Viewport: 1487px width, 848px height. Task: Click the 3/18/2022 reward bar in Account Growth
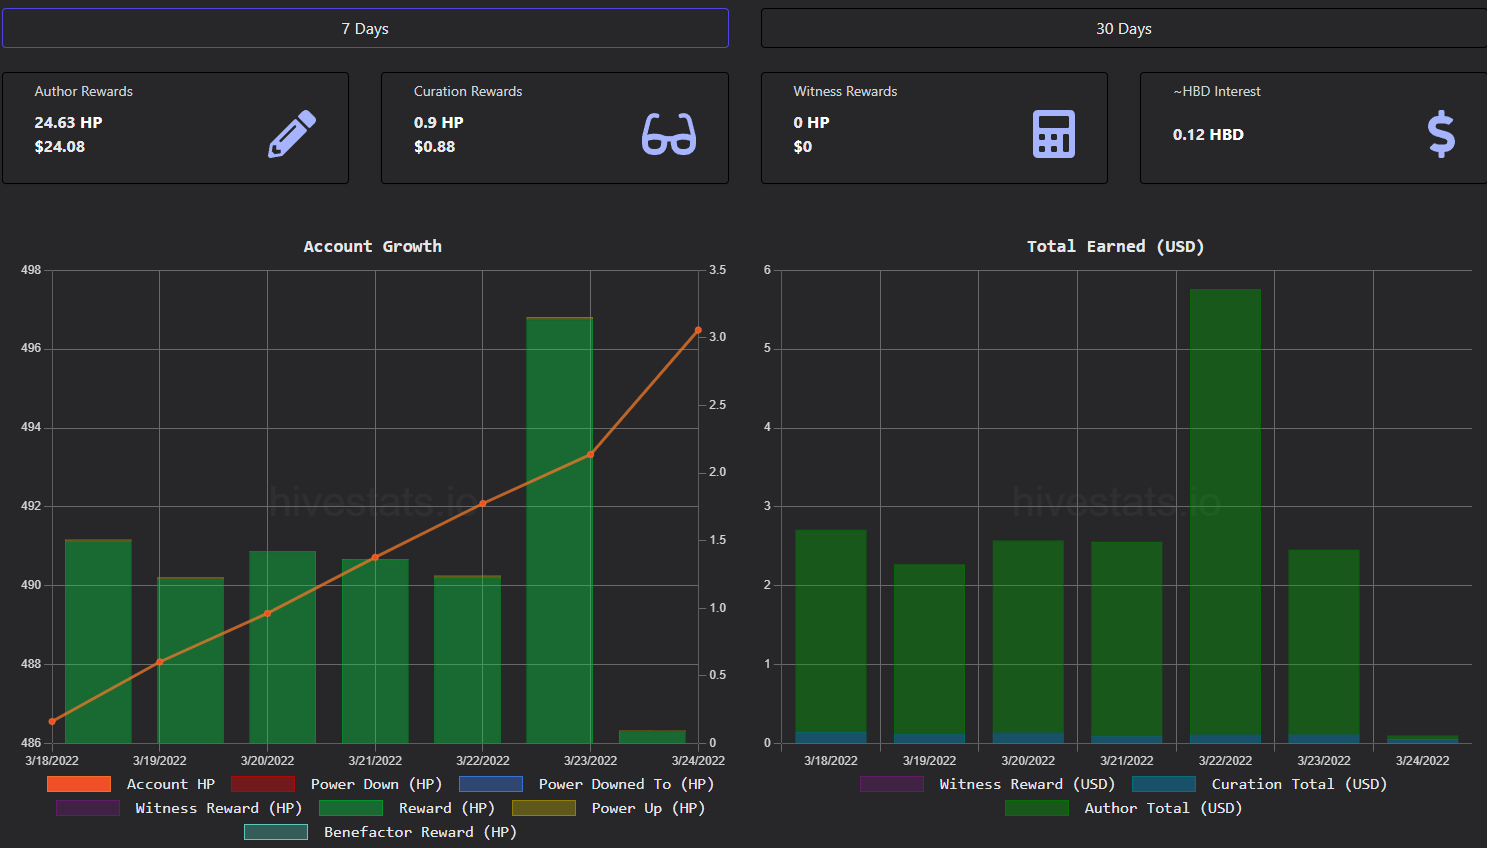pos(98,641)
